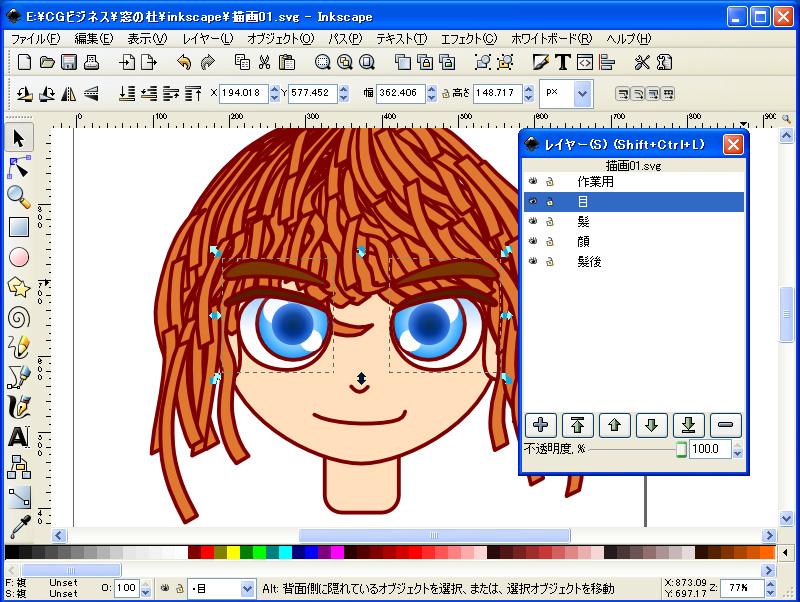Open the zoom percentage dropdown in status bar
This screenshot has width=800, height=602.
tap(771, 588)
